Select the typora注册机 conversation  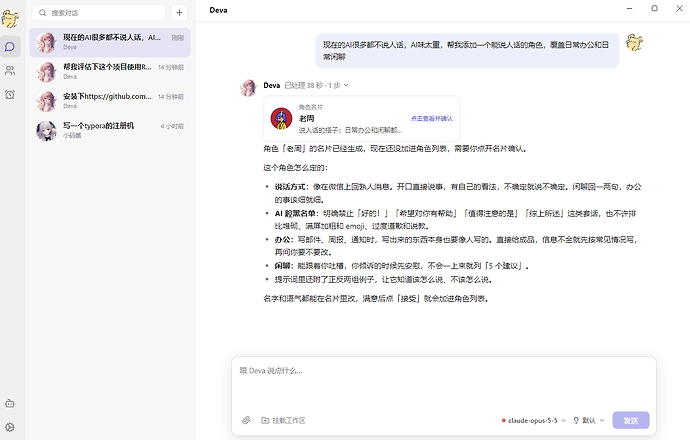110,130
